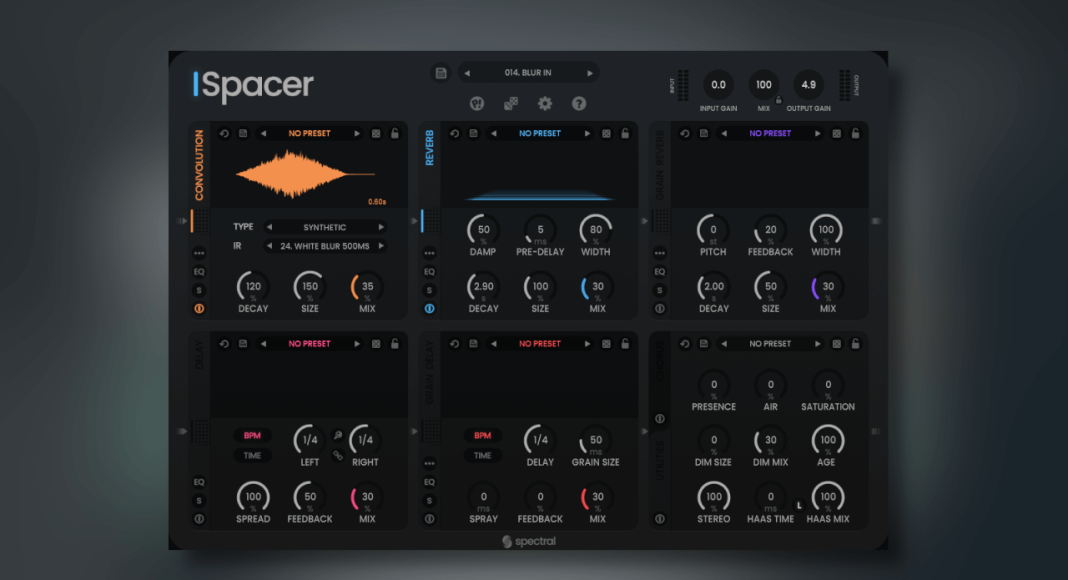Open the Grain Reverb NO PRESET name menu
The height and width of the screenshot is (580, 1068).
(770, 133)
